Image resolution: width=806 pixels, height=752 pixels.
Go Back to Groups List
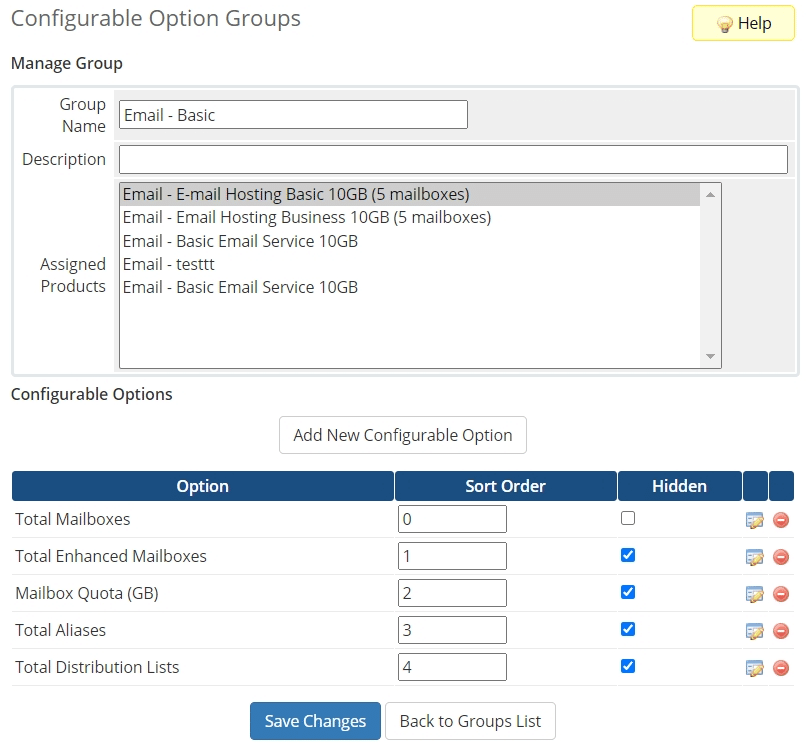[x=470, y=721]
